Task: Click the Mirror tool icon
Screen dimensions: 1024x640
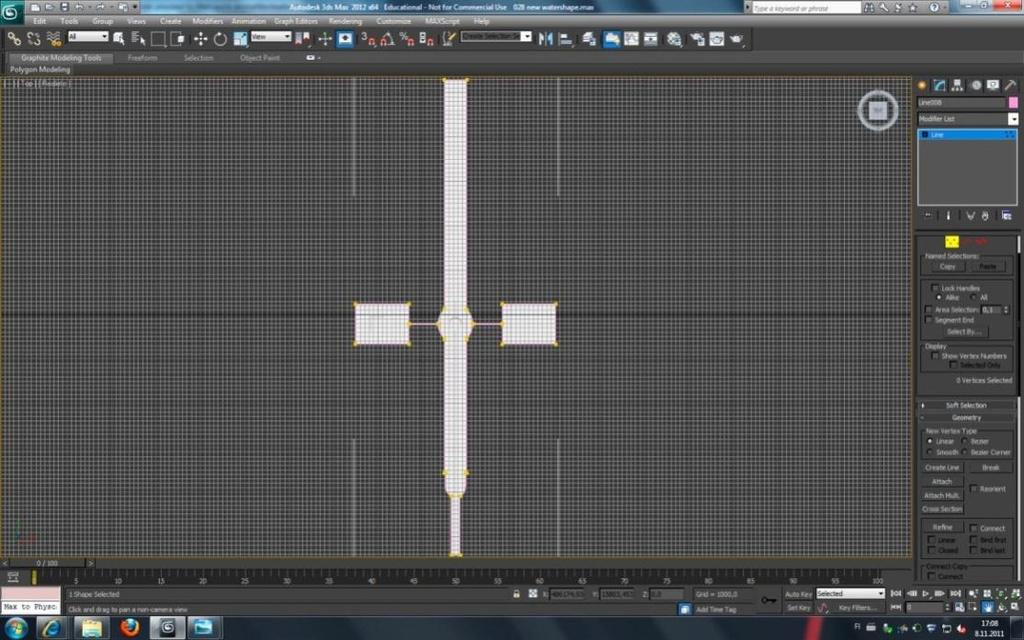Action: tap(545, 39)
